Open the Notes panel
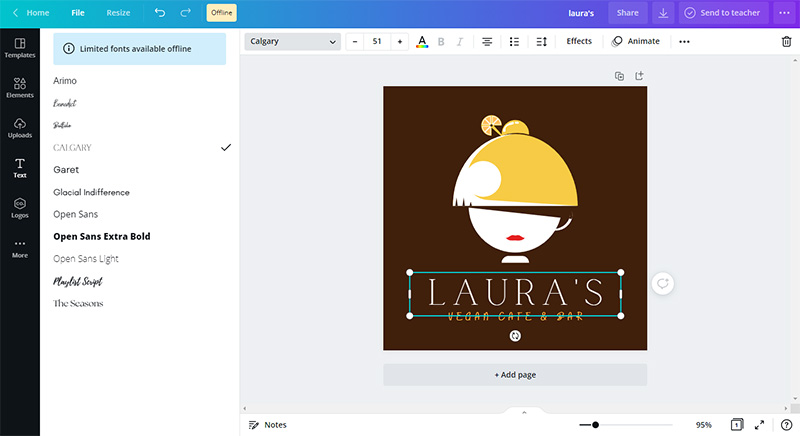The image size is (800, 436). tap(267, 425)
